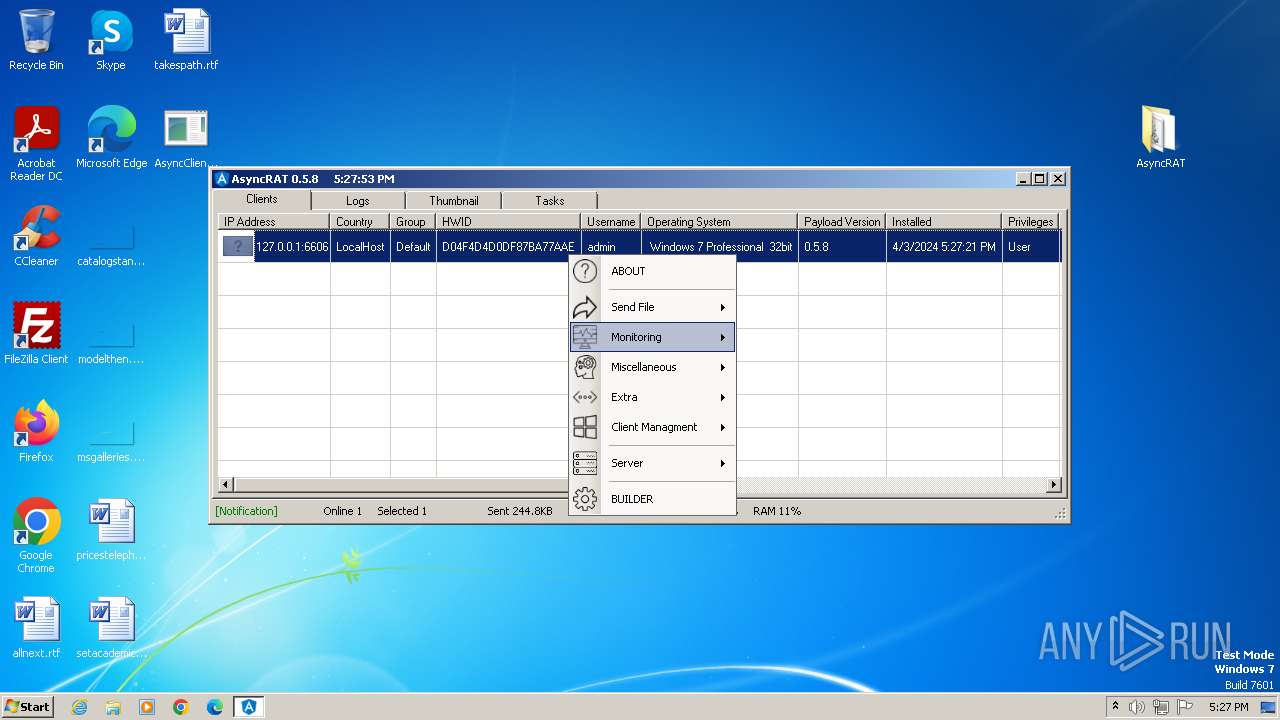1280x720 pixels.
Task: Expand Server submenu arrow
Action: point(722,463)
